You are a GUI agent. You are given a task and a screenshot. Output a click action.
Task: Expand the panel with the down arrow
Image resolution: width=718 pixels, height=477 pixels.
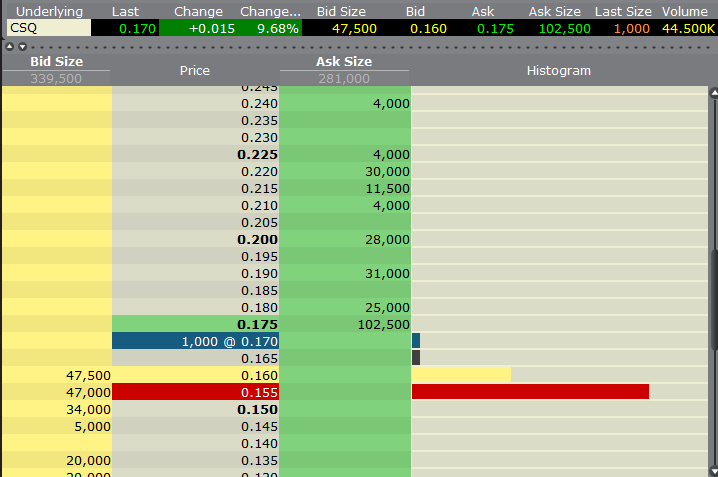tap(21, 46)
